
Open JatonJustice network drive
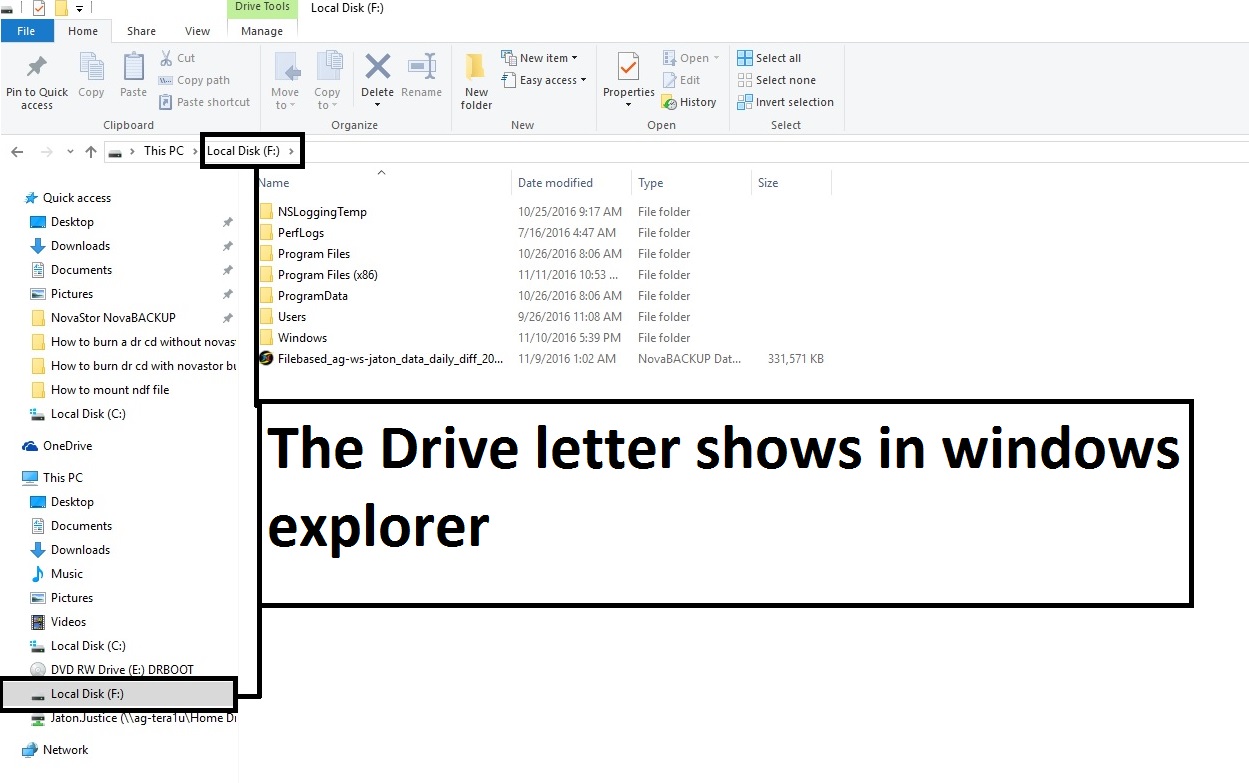[x=143, y=718]
